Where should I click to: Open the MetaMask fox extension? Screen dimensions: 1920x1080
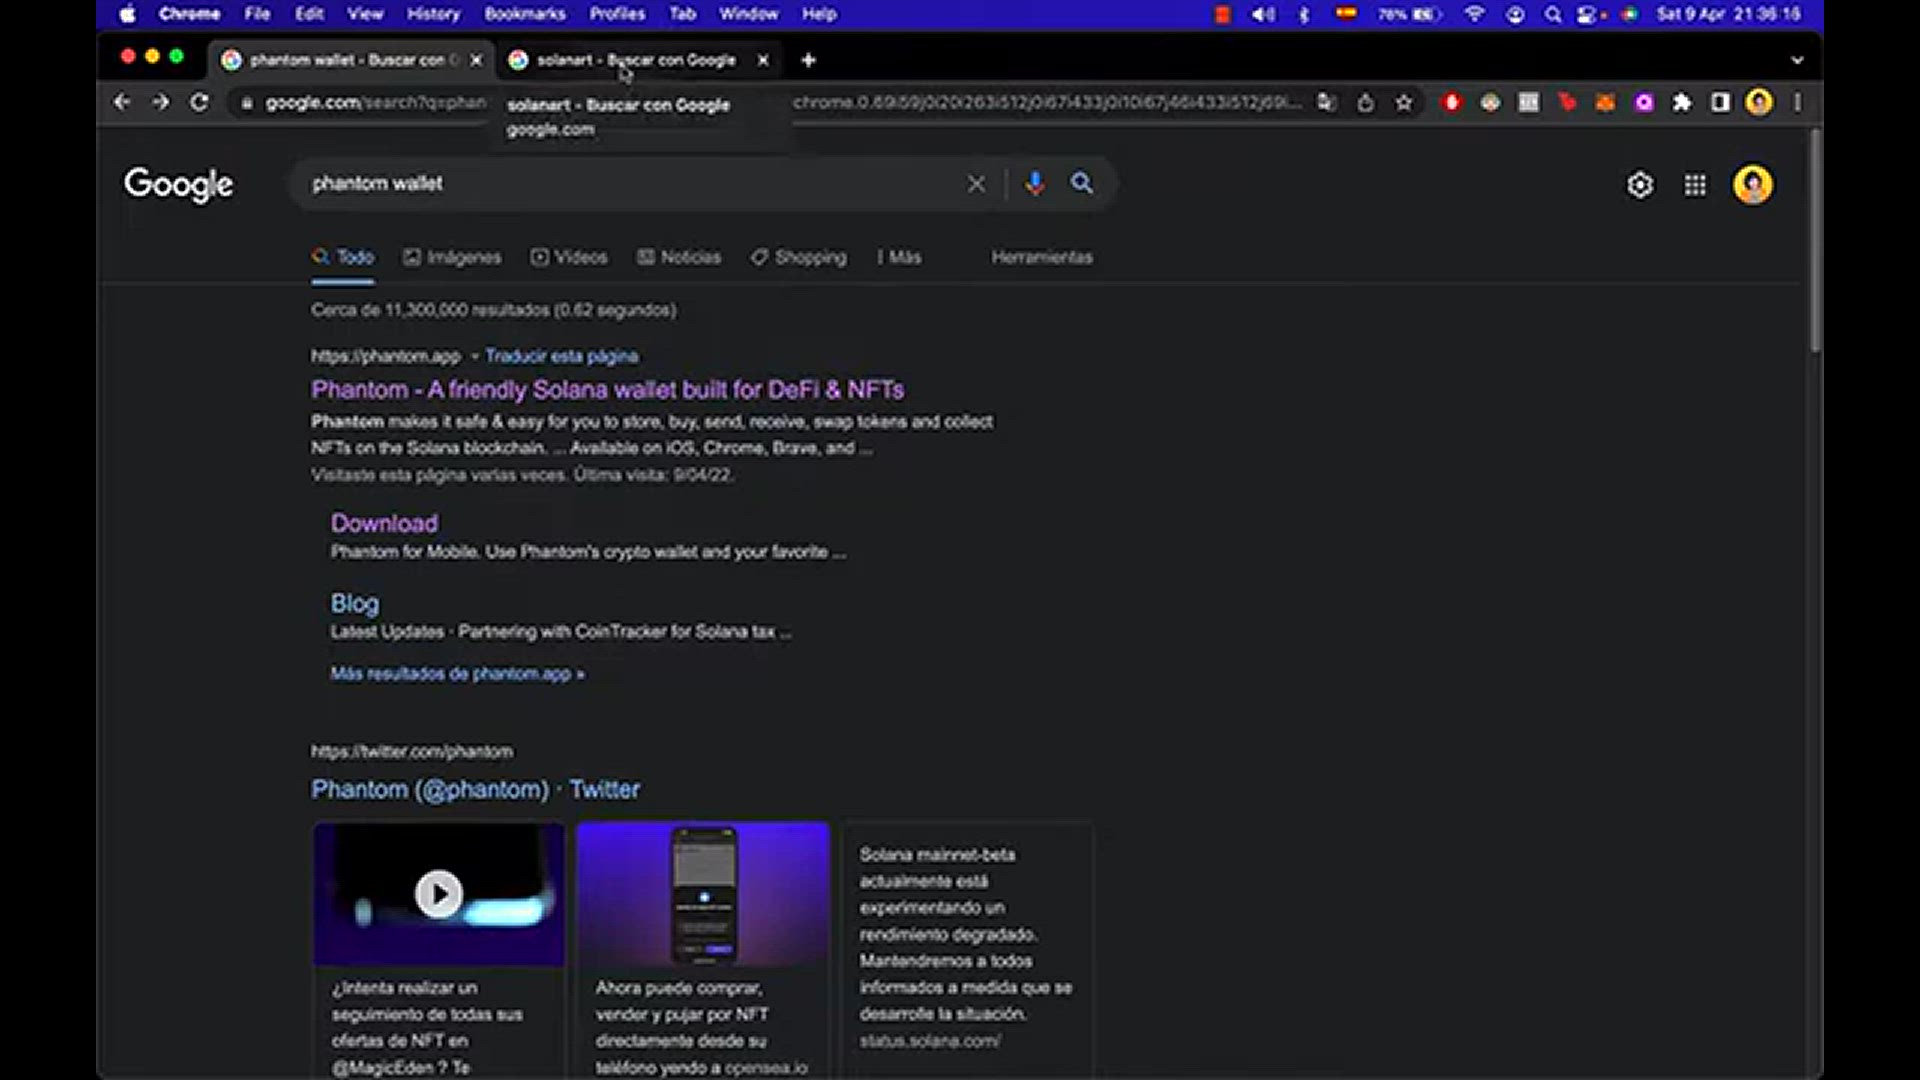pos(1605,102)
